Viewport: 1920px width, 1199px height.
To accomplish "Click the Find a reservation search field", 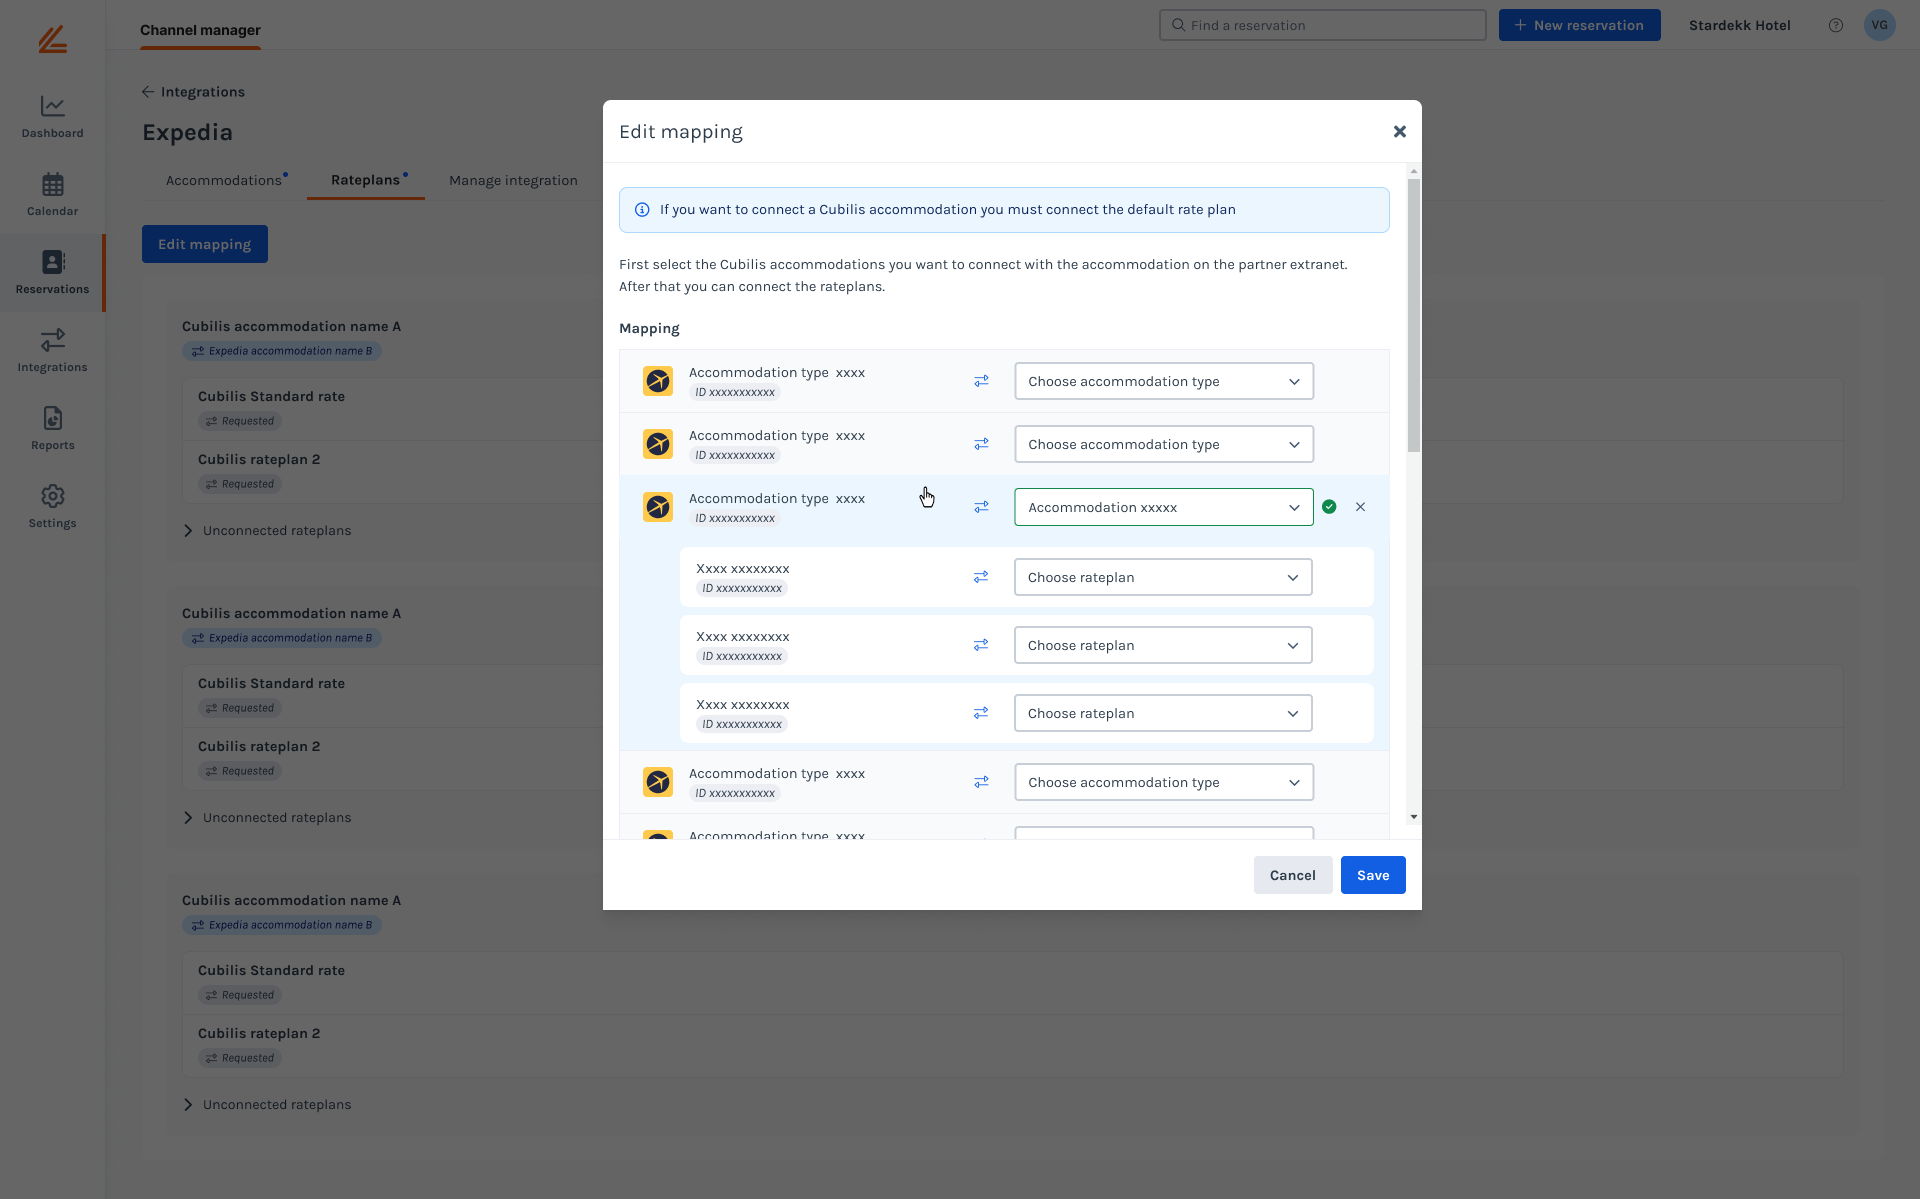I will (1322, 26).
